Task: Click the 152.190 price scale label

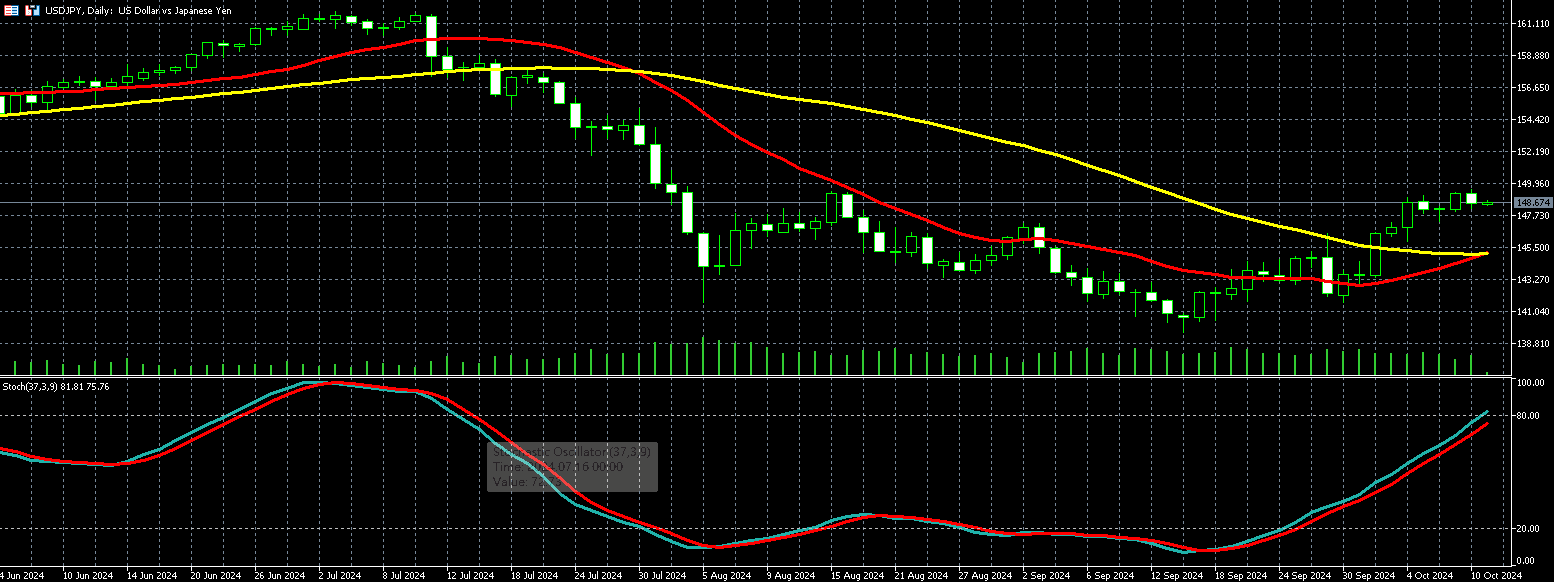Action: point(1533,152)
